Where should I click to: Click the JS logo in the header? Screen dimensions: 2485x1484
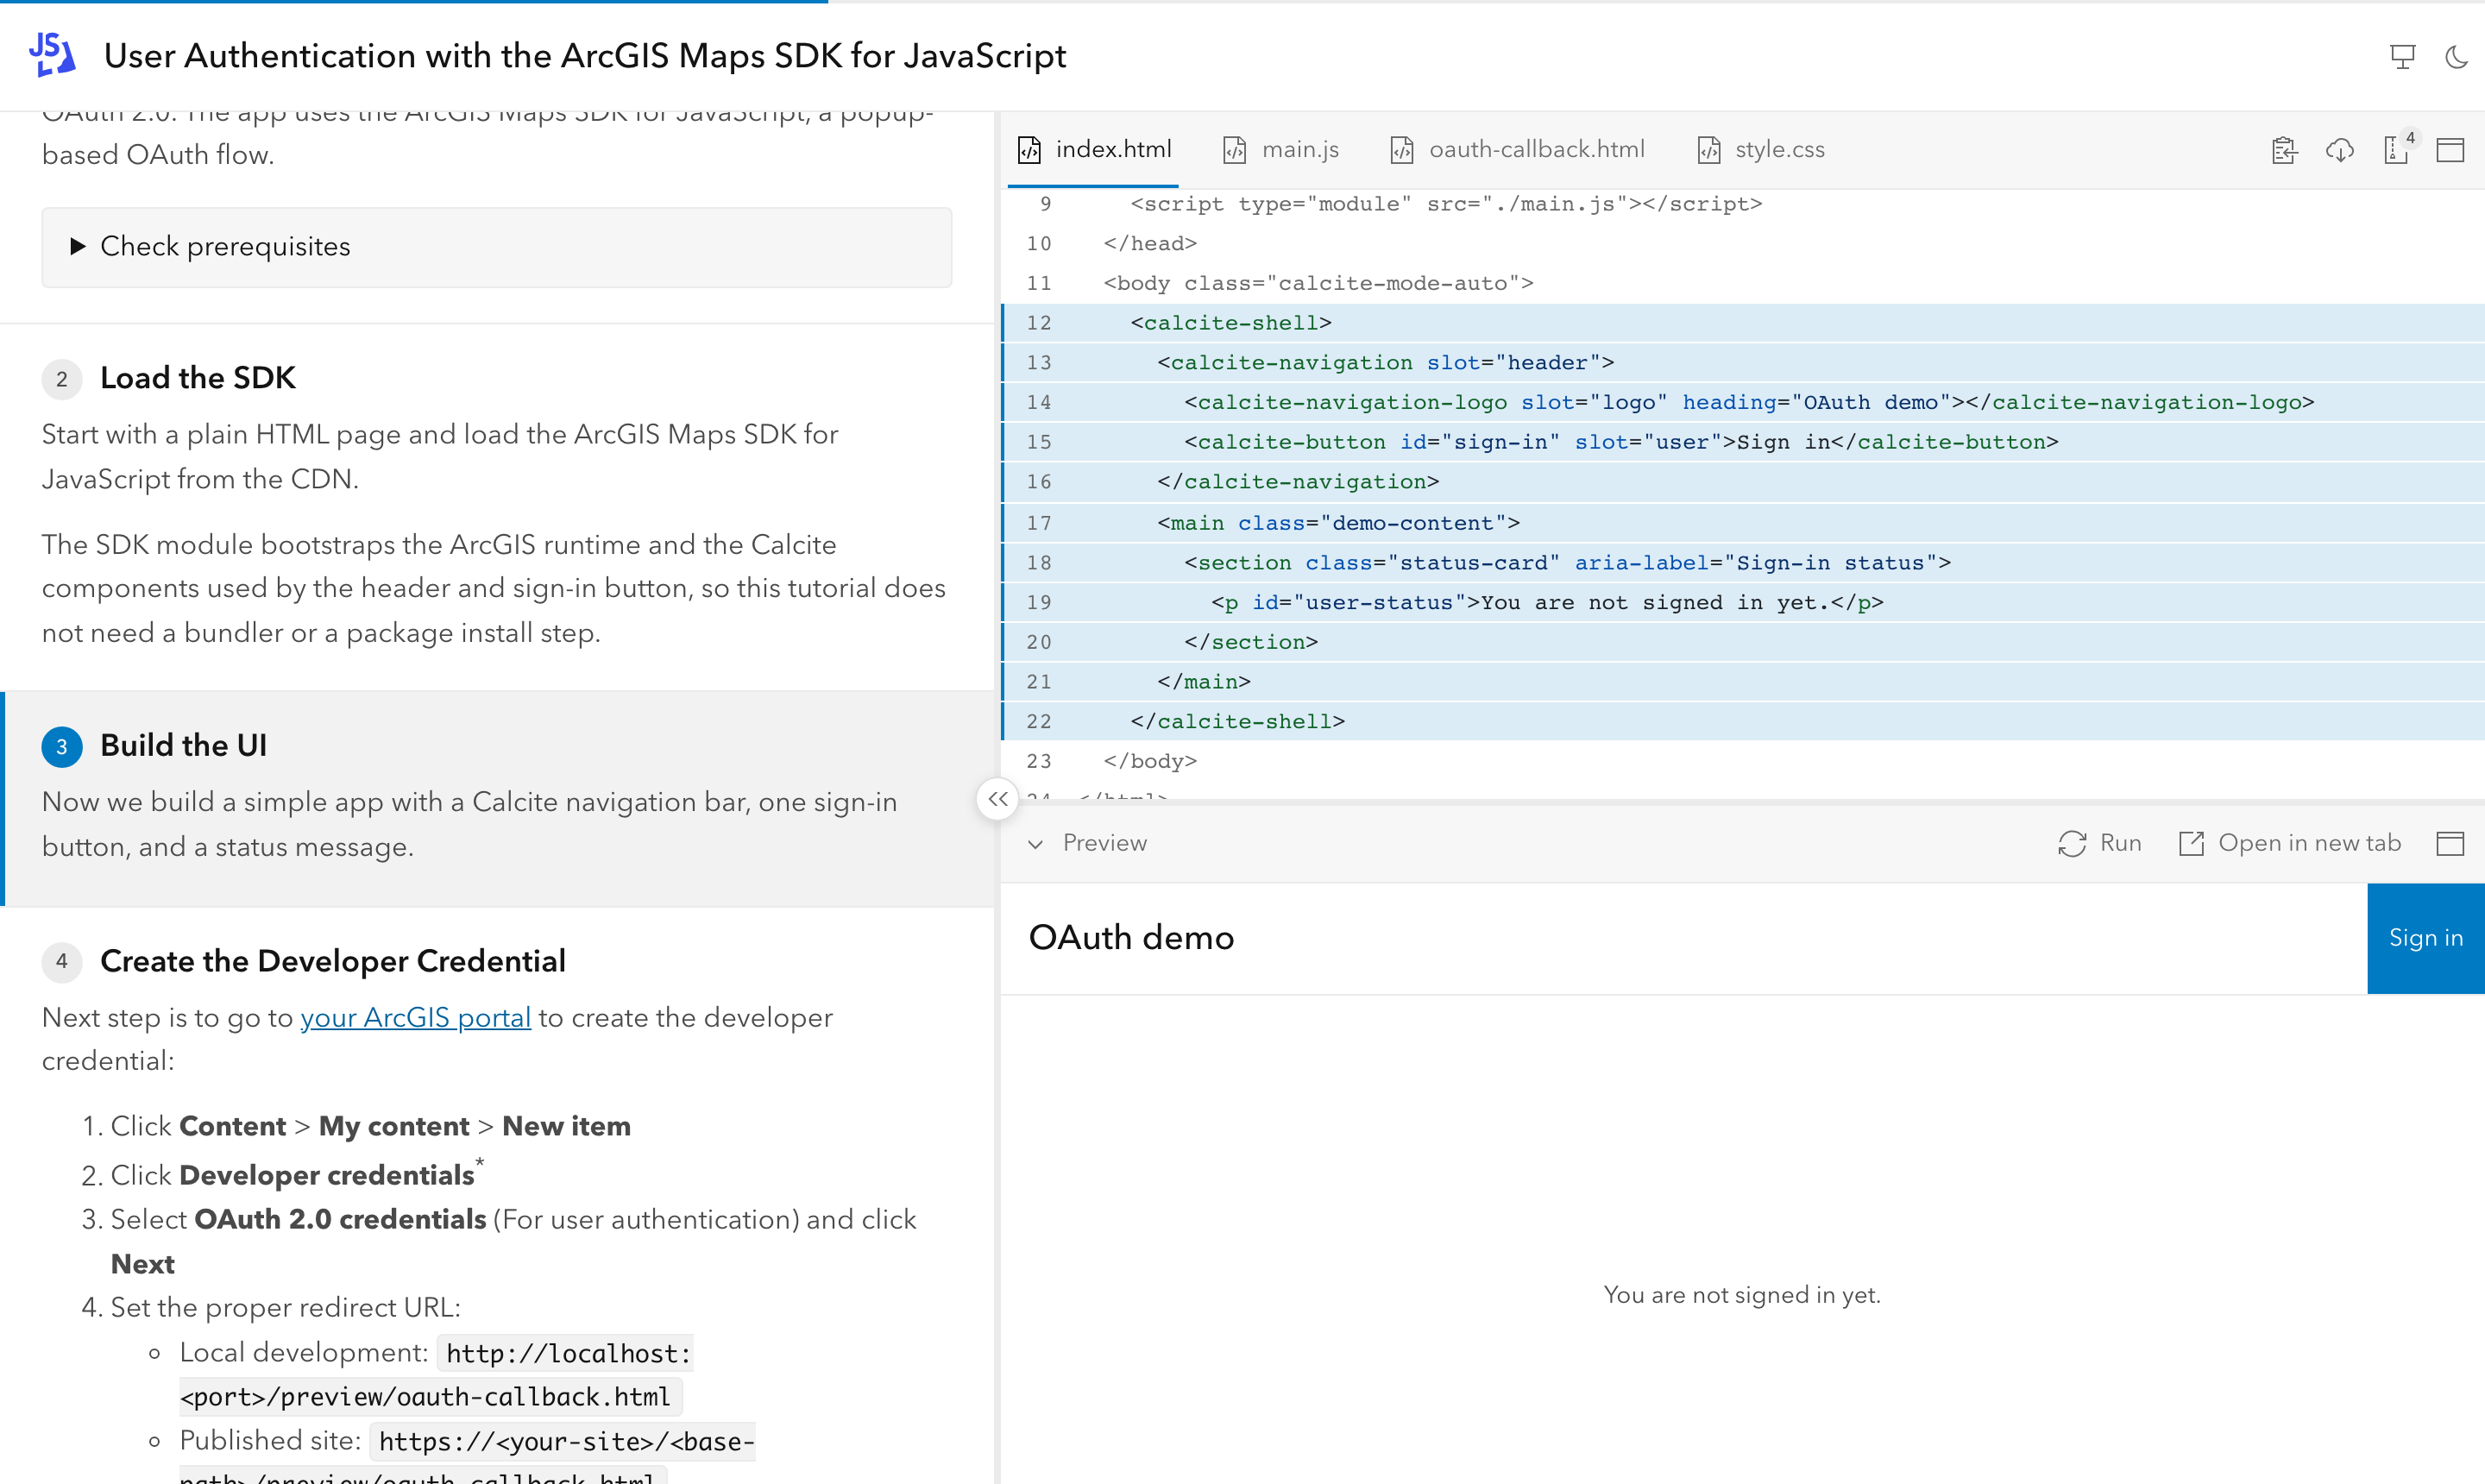click(52, 54)
